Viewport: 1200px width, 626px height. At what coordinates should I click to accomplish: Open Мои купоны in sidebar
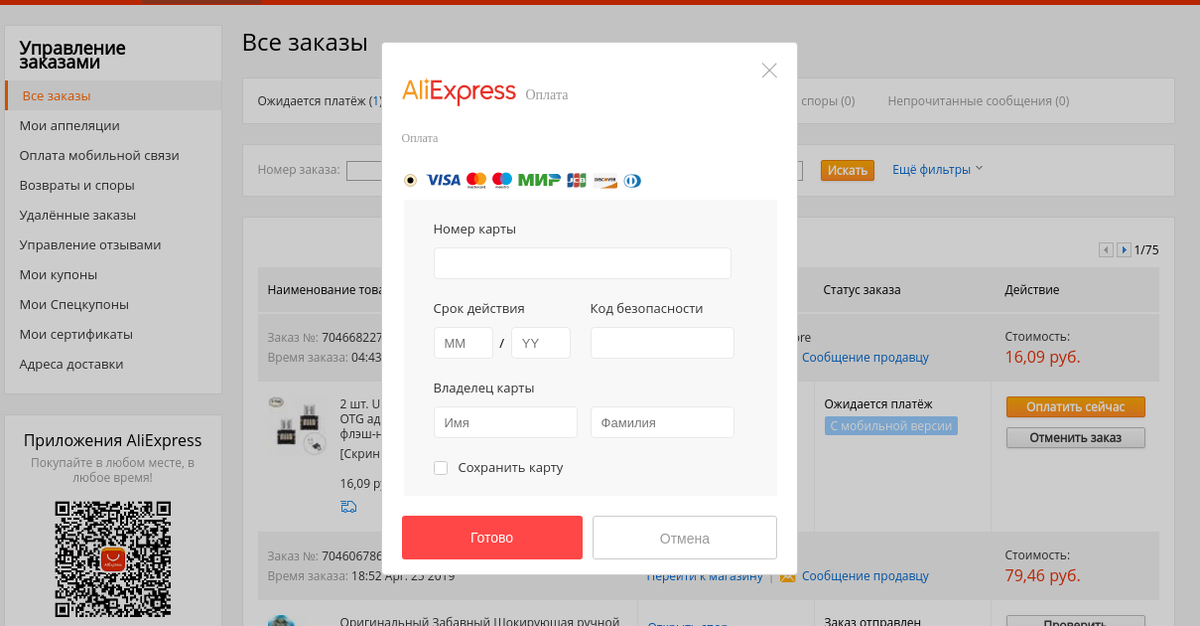[59, 275]
